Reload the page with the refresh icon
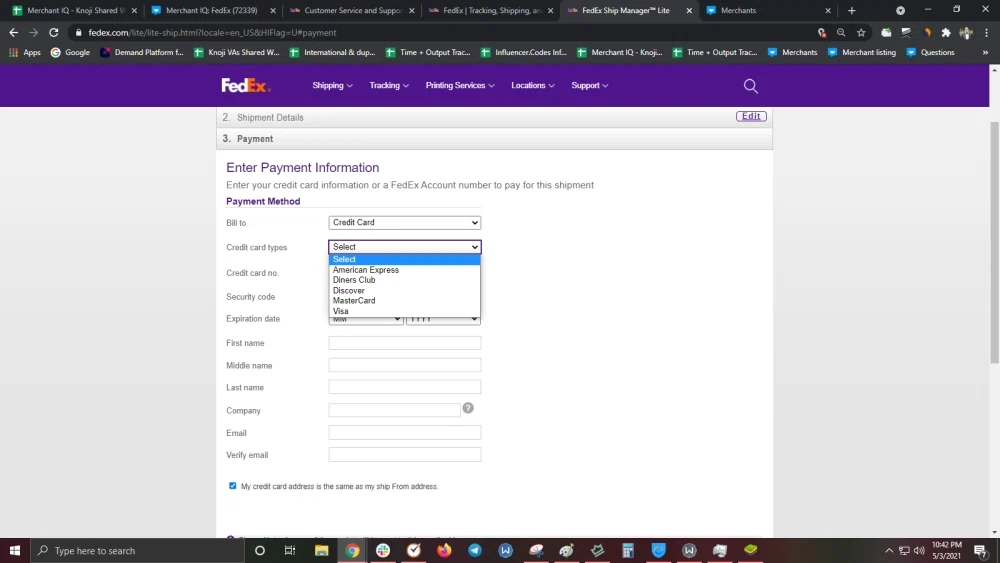1000x563 pixels. [x=54, y=33]
